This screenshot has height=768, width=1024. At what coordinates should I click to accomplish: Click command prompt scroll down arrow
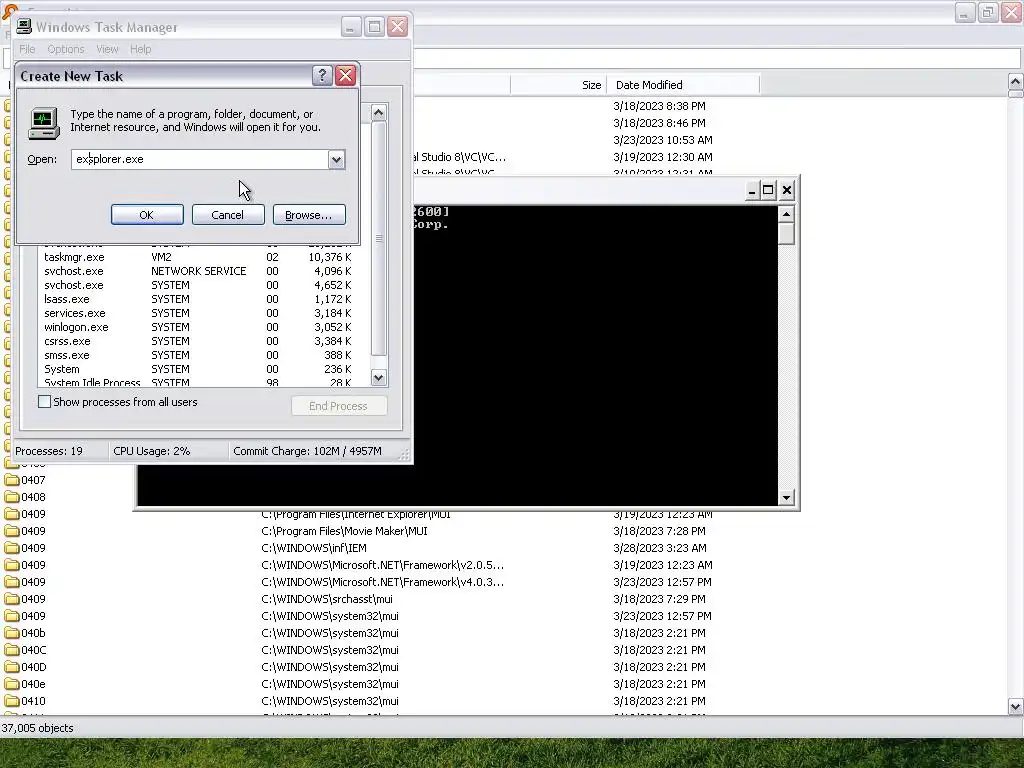pos(786,497)
